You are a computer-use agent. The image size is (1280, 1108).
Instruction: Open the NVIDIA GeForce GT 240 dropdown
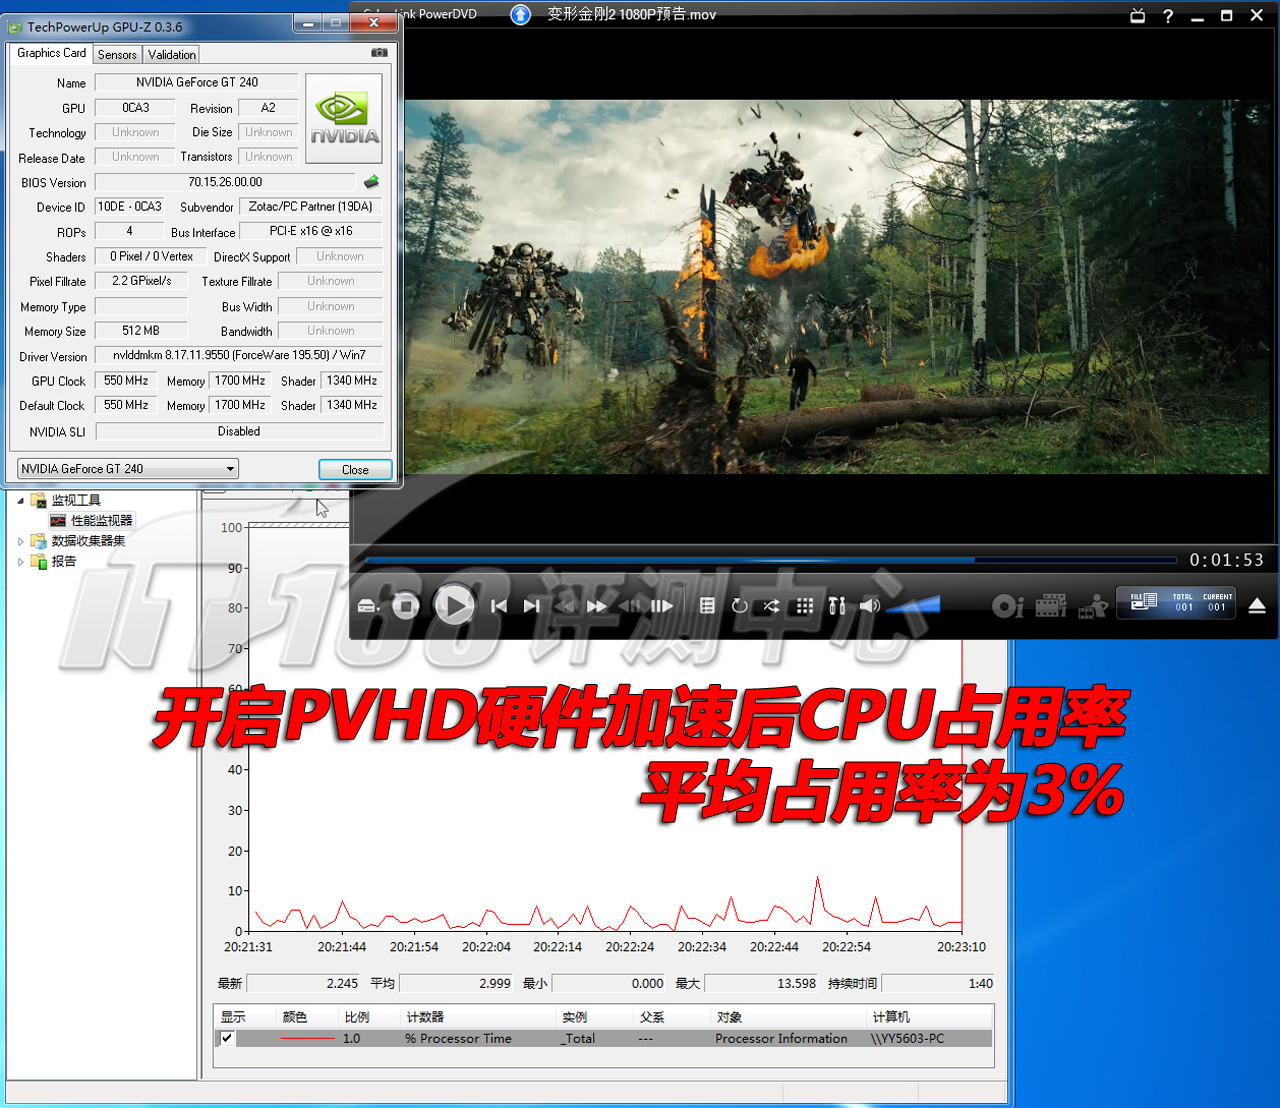[128, 469]
